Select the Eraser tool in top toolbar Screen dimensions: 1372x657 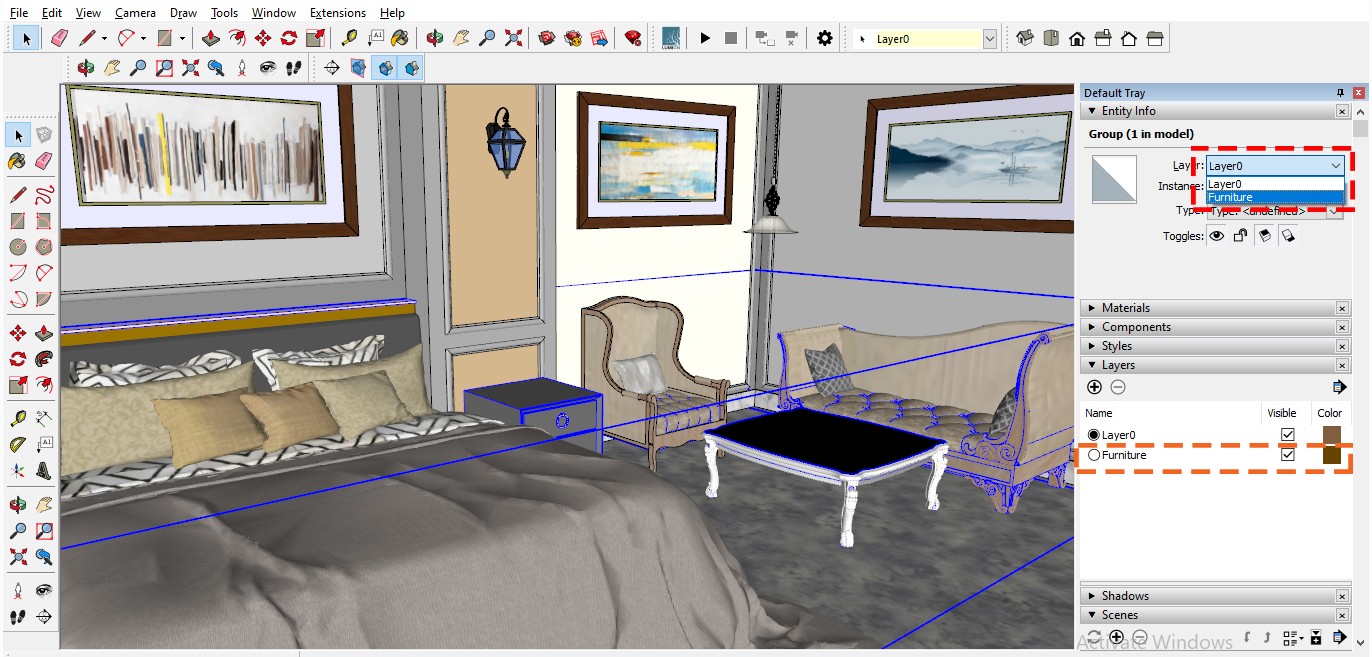click(58, 38)
